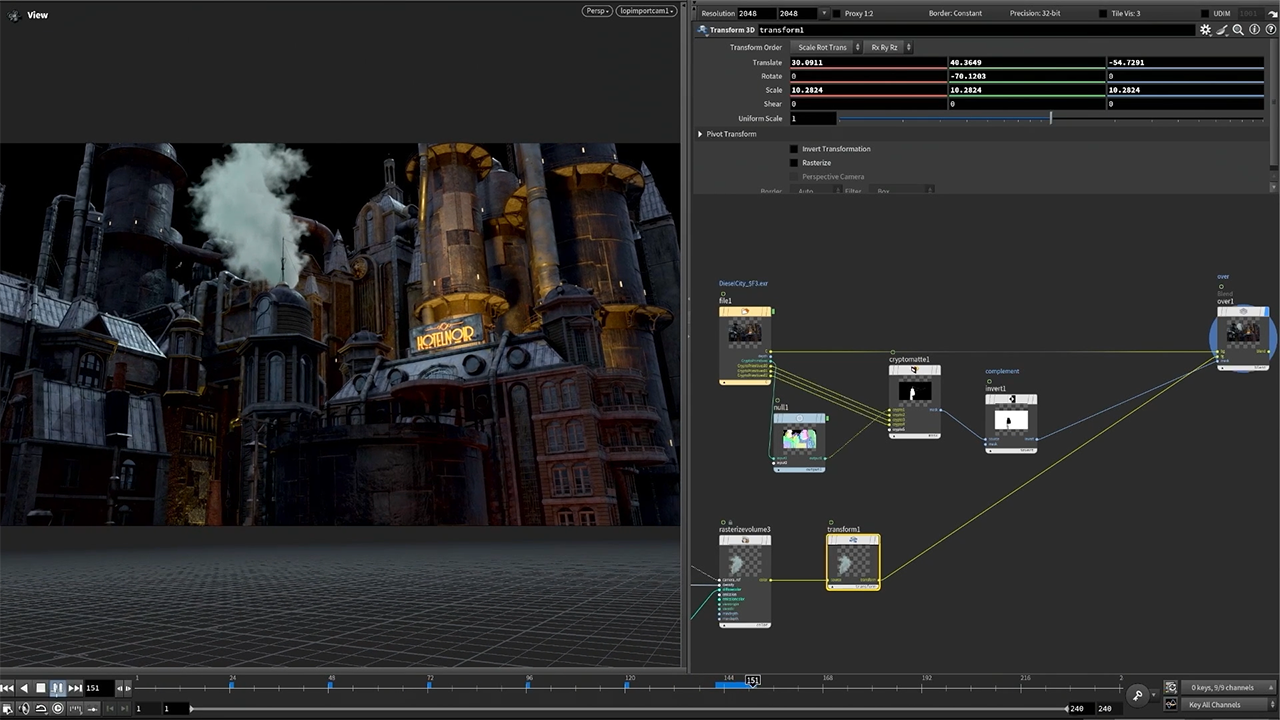Open the 'Rx Ry Rz' rotation order dropdown
The image size is (1280, 720).
pyautogui.click(x=889, y=47)
